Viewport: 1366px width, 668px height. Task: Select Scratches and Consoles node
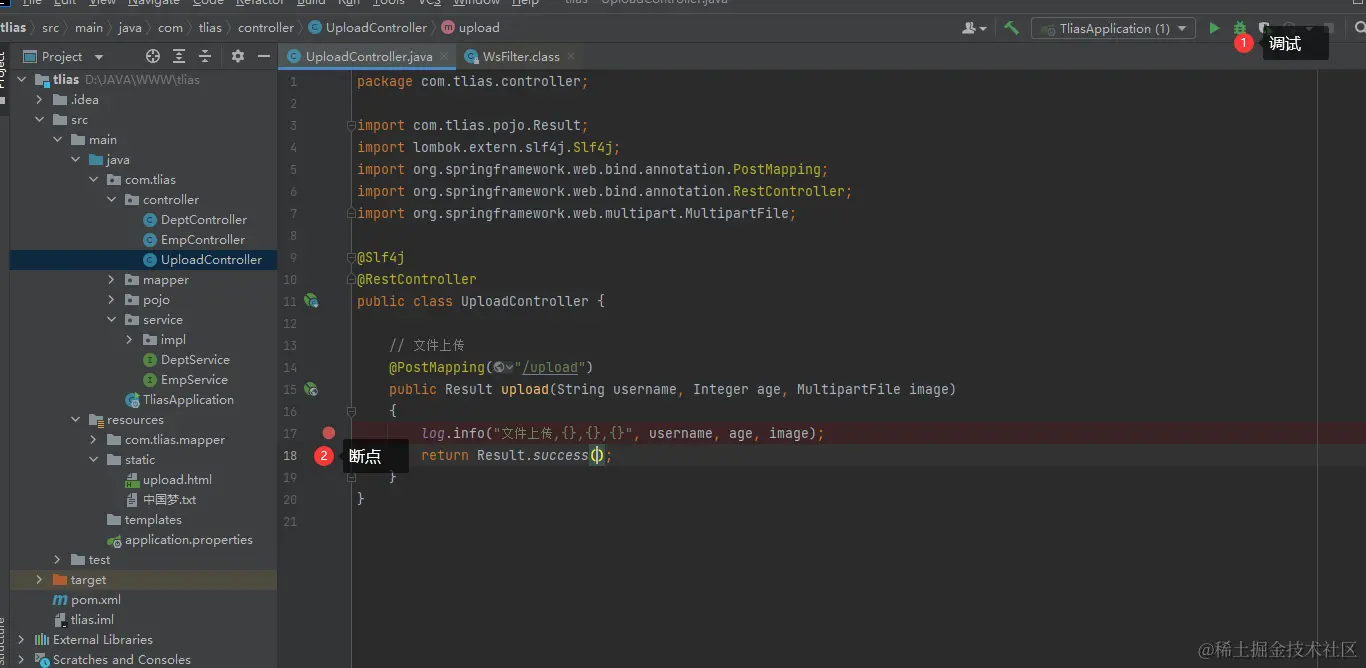[x=122, y=659]
